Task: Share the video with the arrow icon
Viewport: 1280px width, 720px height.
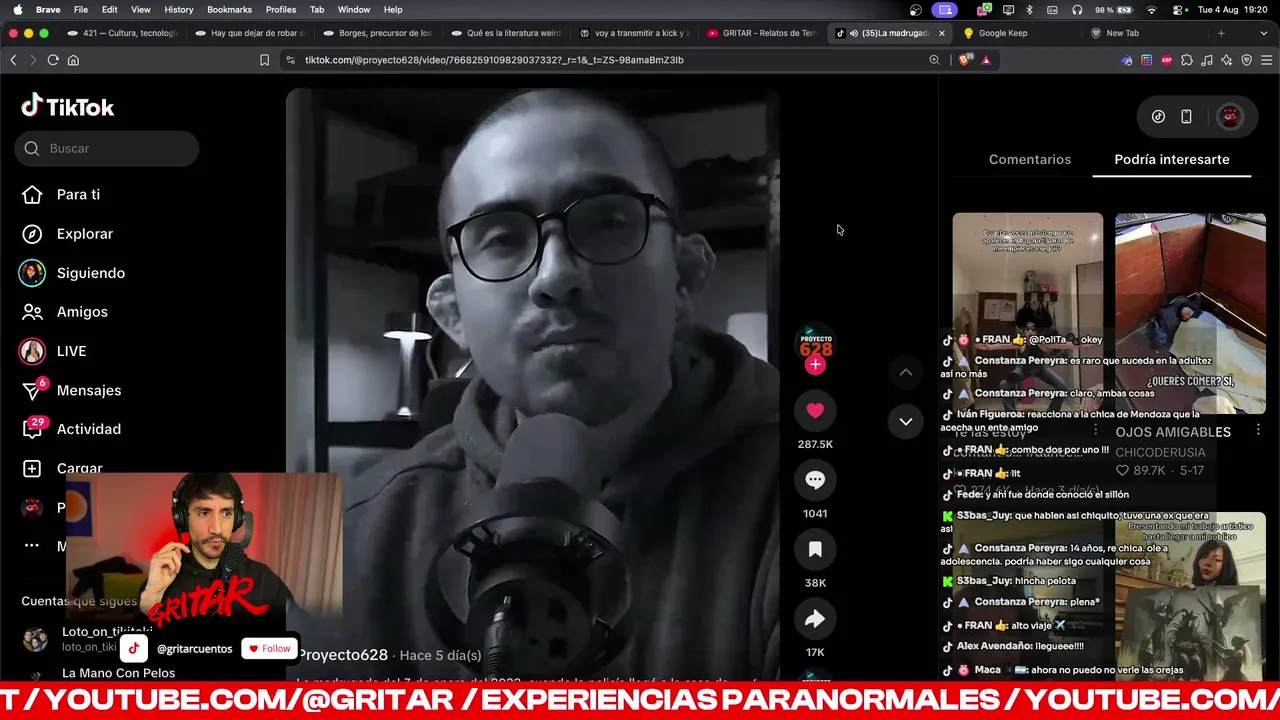Action: 815,619
